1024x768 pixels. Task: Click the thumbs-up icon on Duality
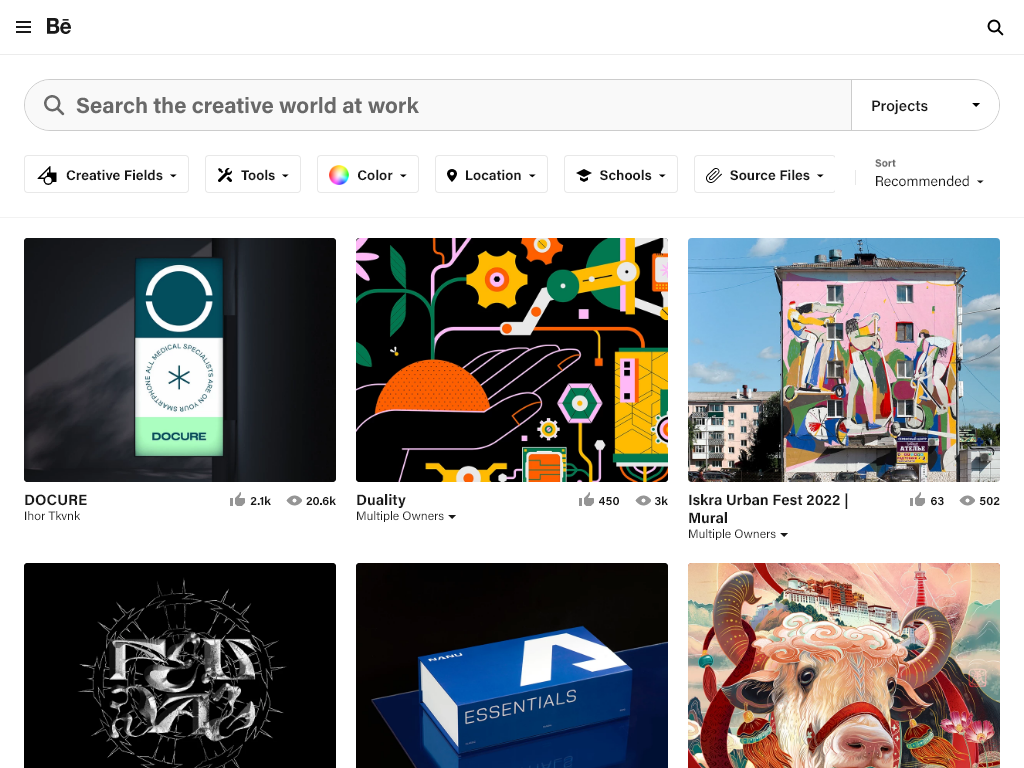586,500
